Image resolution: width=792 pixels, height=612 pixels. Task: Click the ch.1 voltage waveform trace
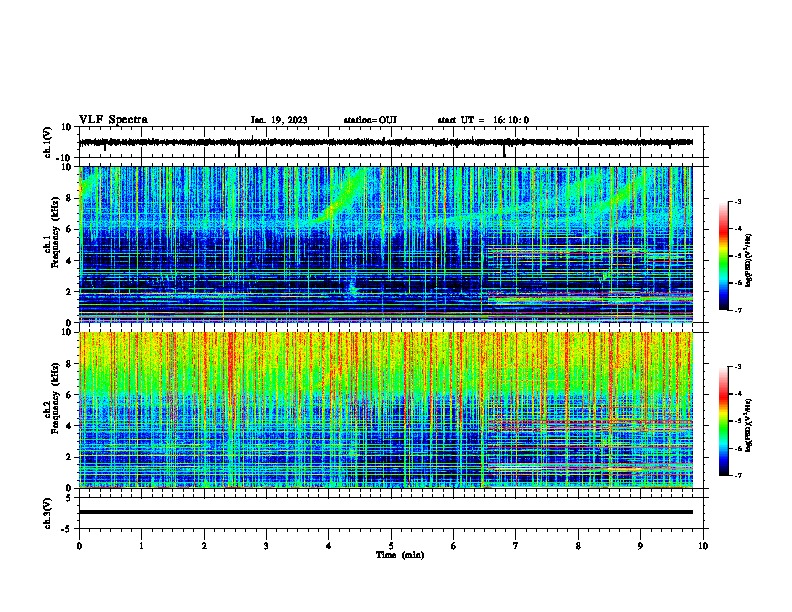(386, 142)
